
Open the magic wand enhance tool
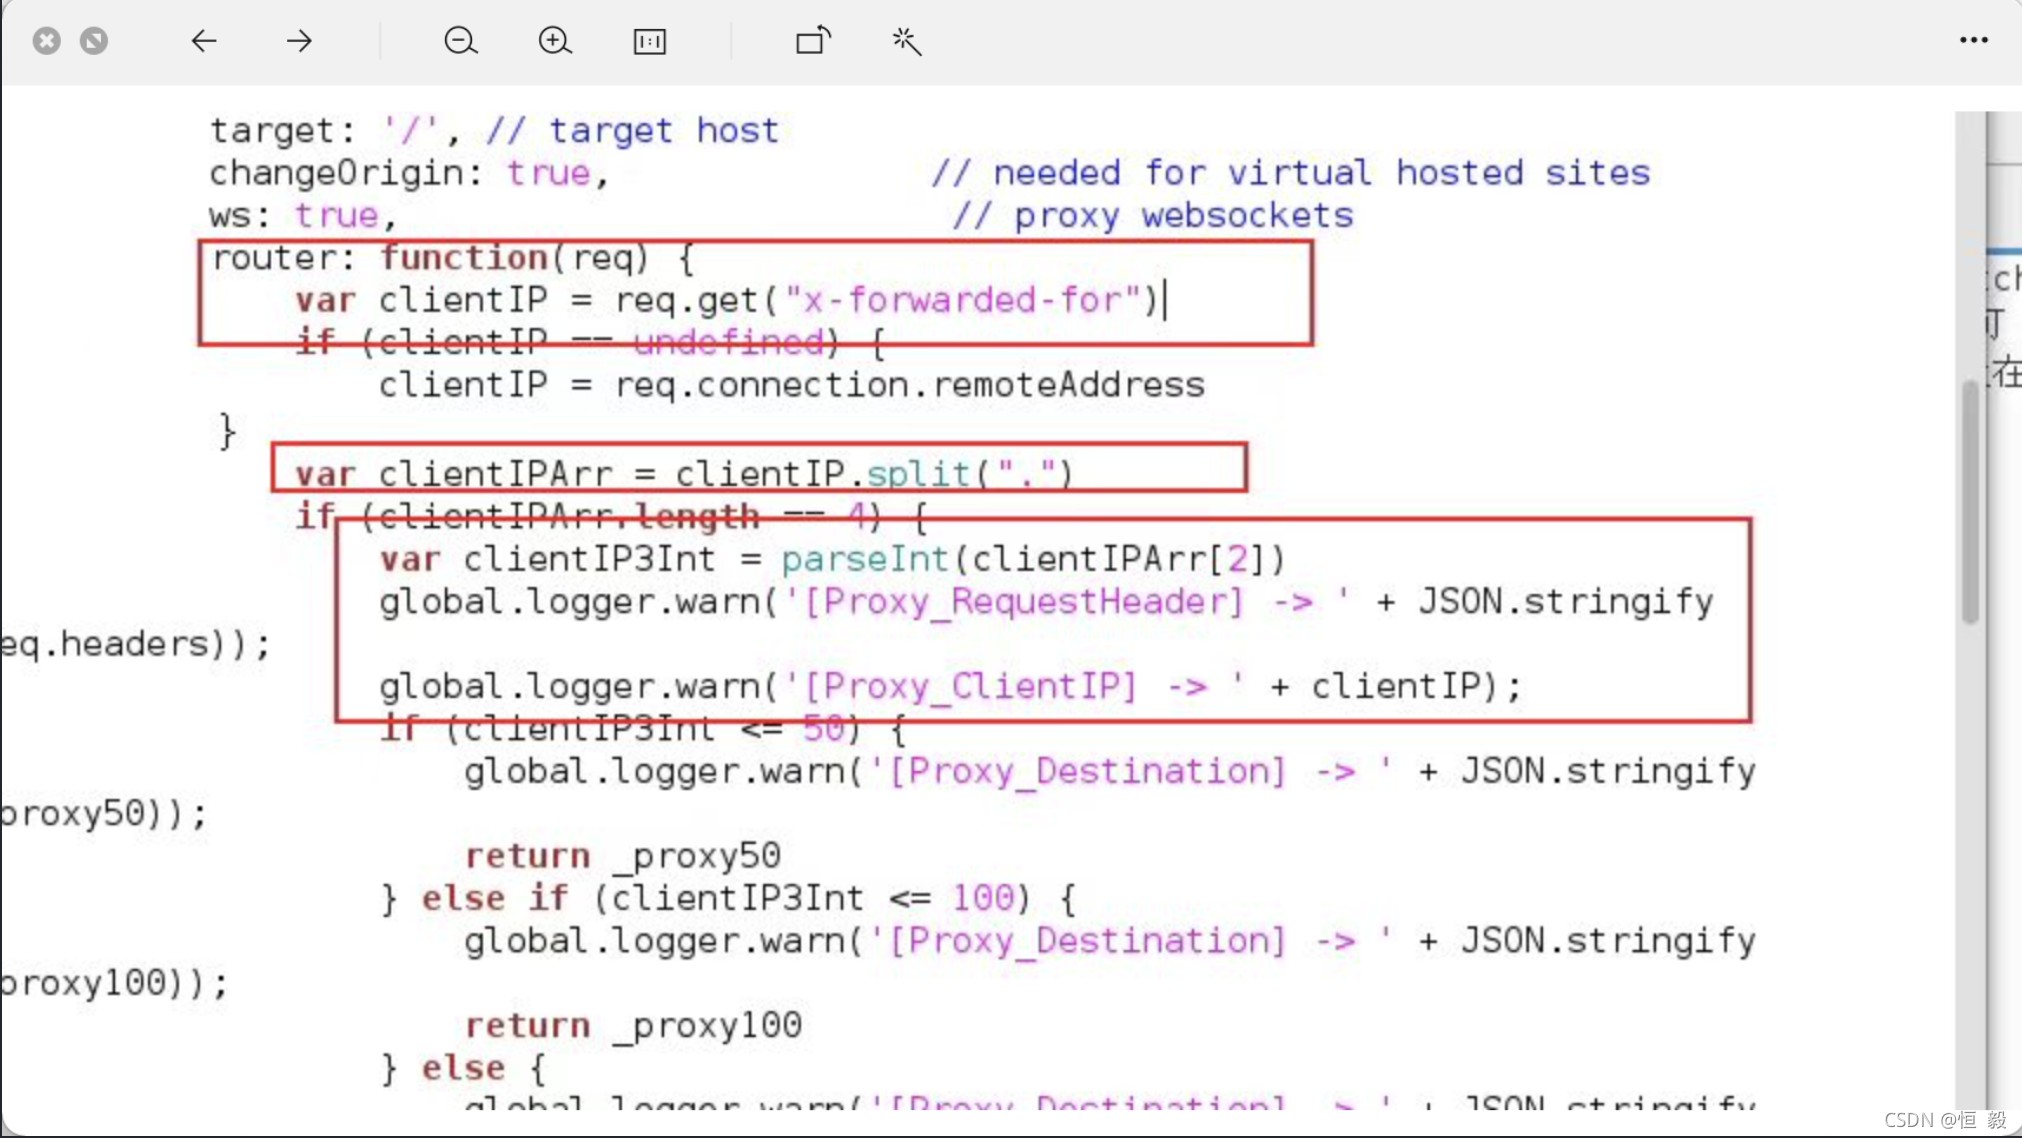906,41
